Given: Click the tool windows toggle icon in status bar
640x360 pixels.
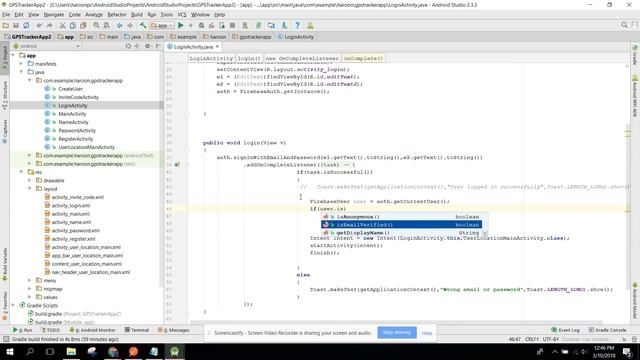Looking at the screenshot, I should pos(6,339).
